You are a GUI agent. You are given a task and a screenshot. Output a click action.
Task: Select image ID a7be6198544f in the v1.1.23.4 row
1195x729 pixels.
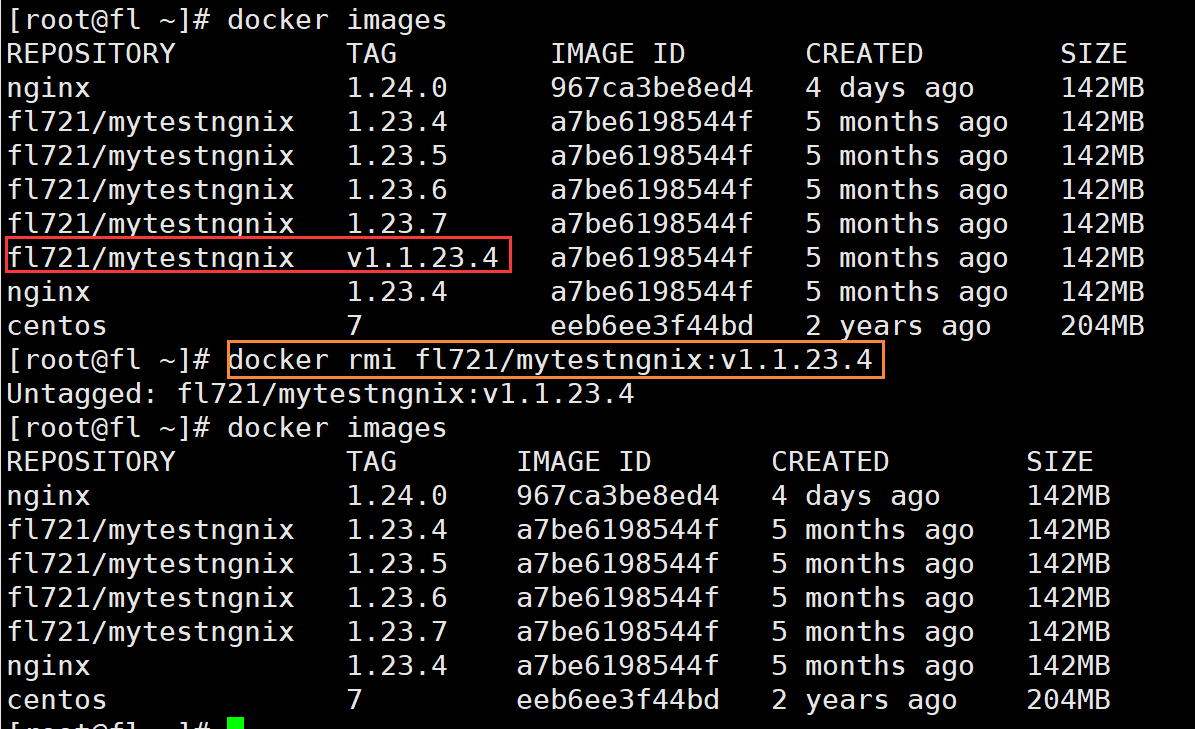(652, 257)
